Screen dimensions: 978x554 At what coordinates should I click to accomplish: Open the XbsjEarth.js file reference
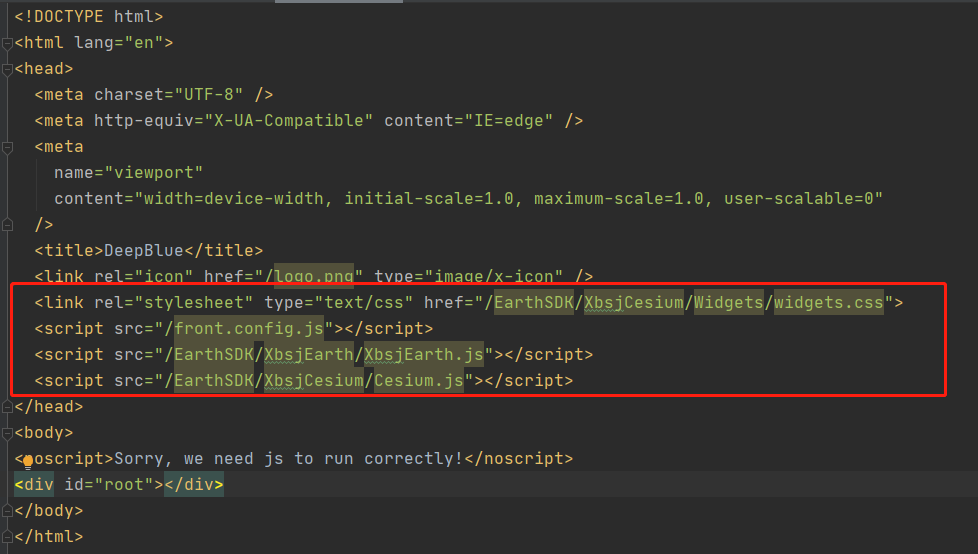424,354
